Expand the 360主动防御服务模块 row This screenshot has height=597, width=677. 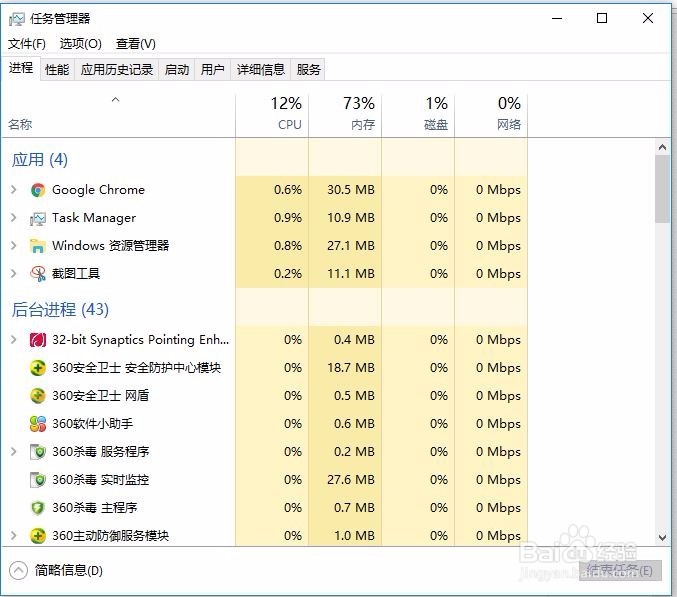[x=13, y=536]
